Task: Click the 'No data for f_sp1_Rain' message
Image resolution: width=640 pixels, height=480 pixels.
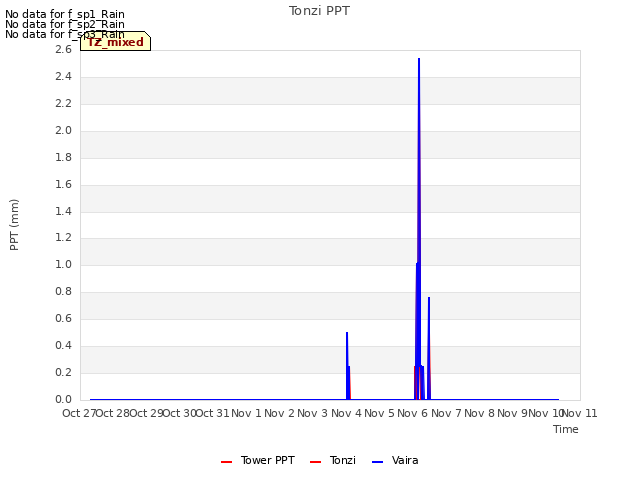Action: pyautogui.click(x=65, y=14)
